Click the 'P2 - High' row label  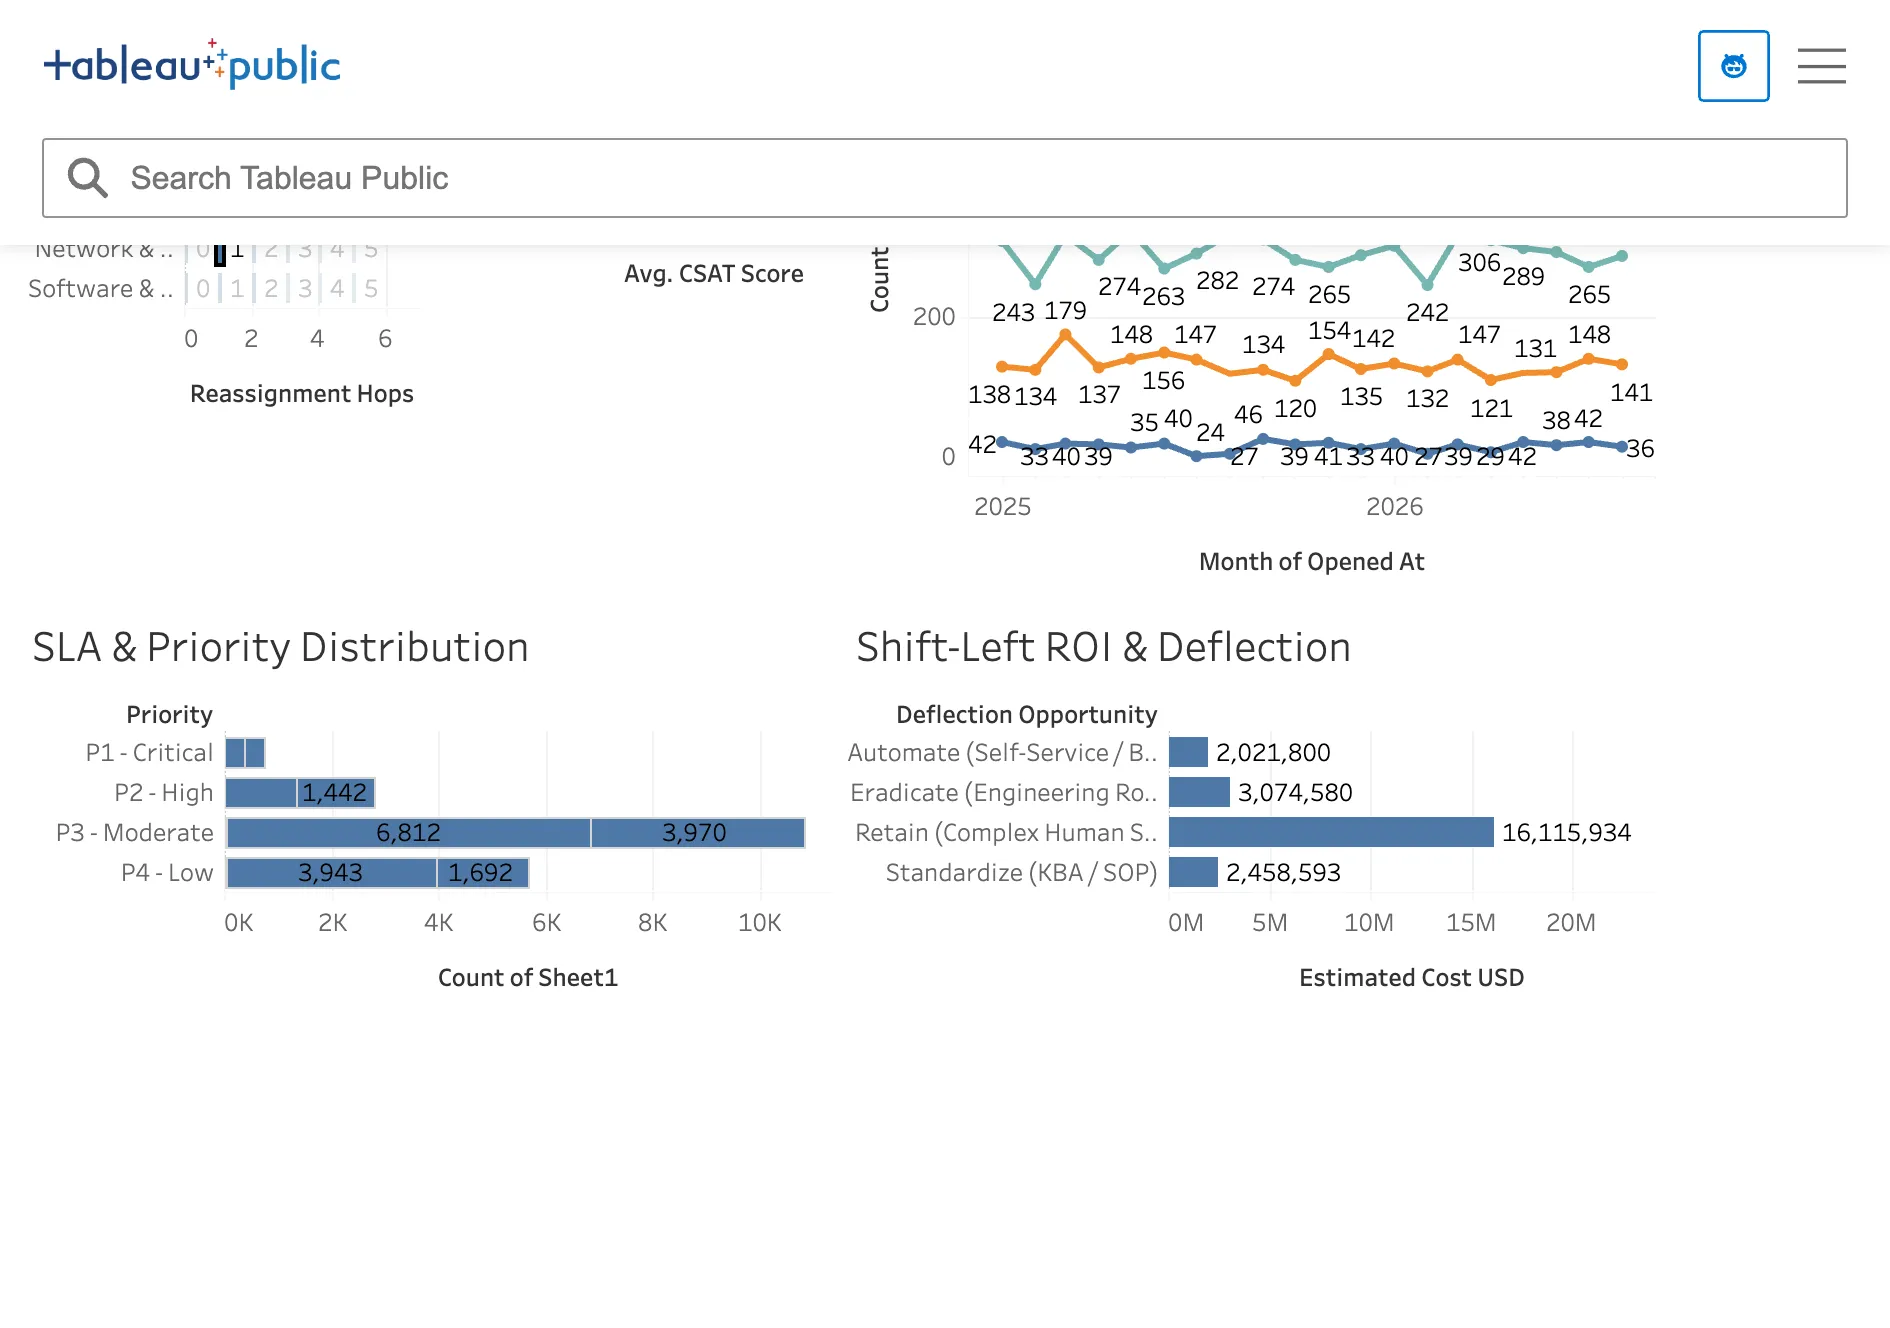164,793
